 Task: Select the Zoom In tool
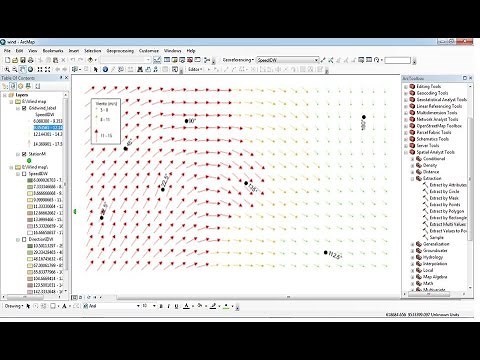click(x=7, y=69)
